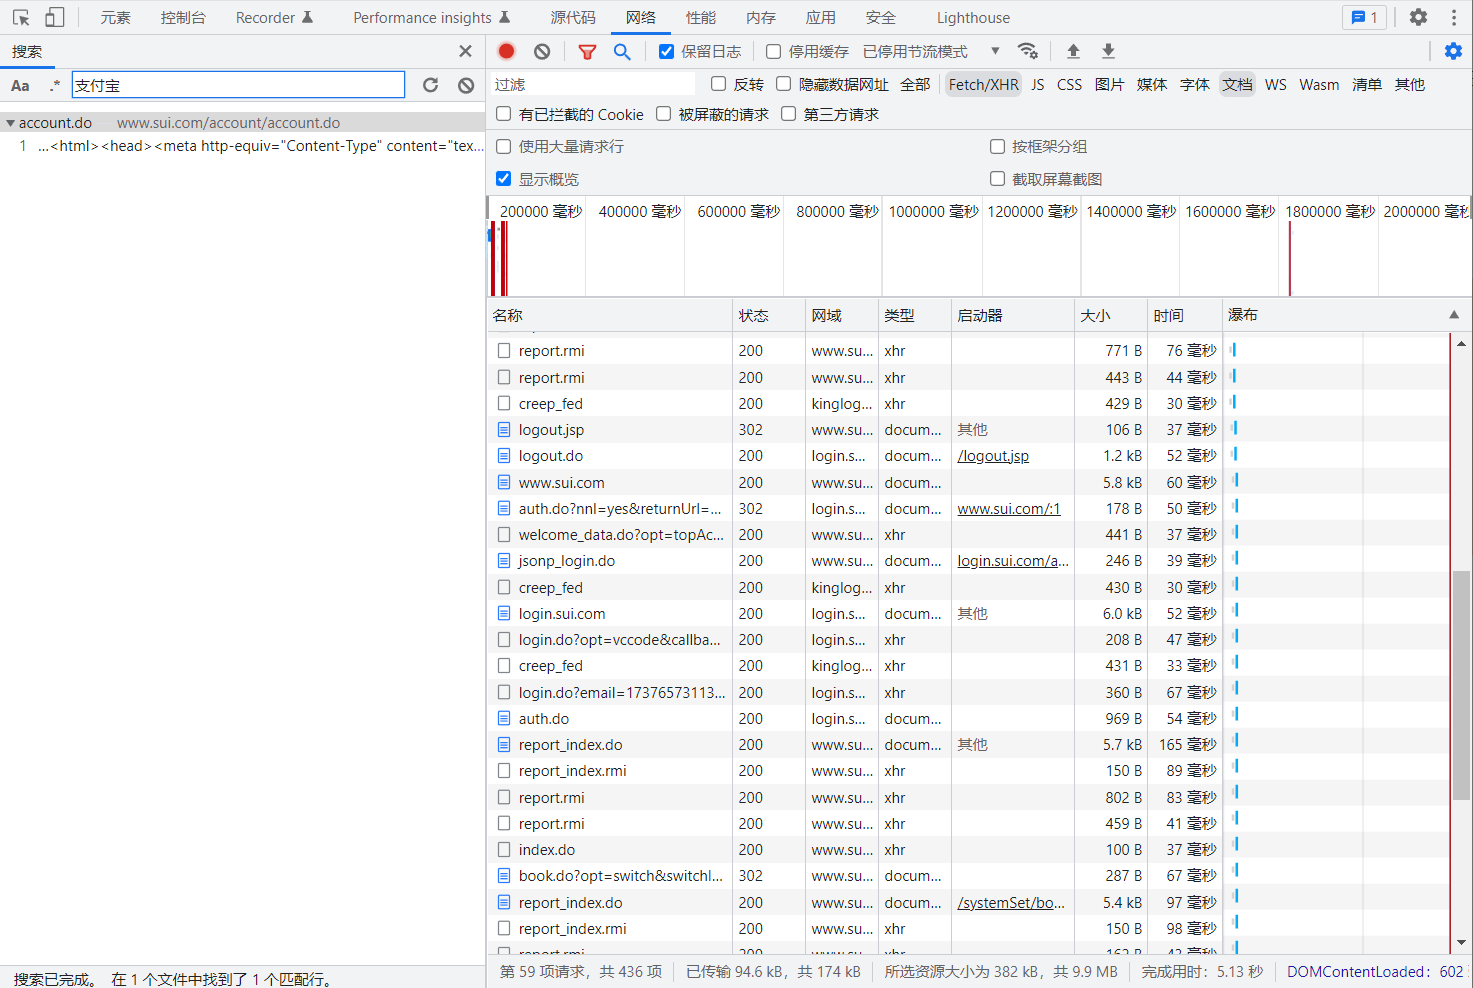Open the Lighthouse tab
The image size is (1473, 988).
tap(972, 17)
